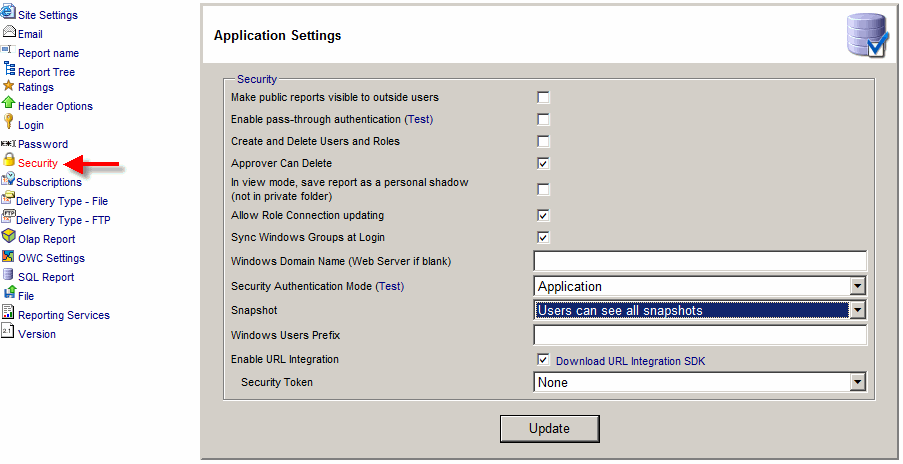Click Test link beside Security Authentication Mode
Image resolution: width=903 pixels, height=464 pixels.
click(x=390, y=286)
